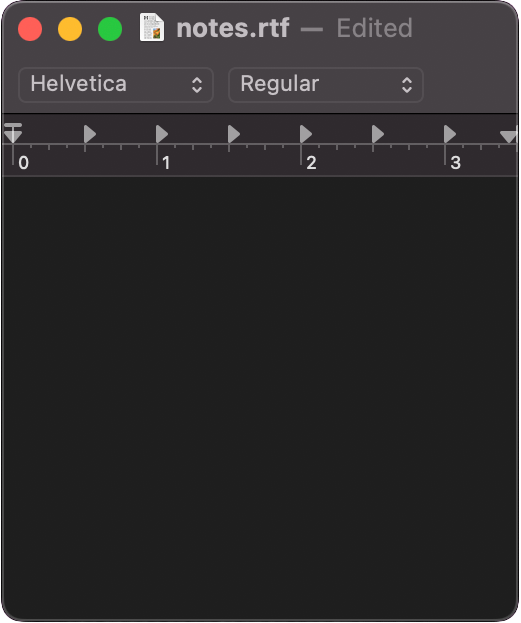Close the notes.rtf window with red button
Viewport: 521px width, 623px height.
point(30,29)
